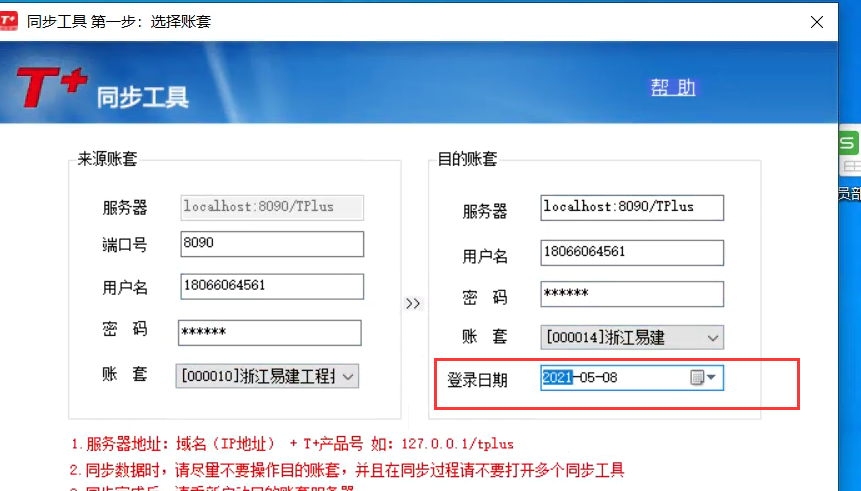The image size is (861, 491).
Task: Click the 来源账套 group label
Action: pos(107,159)
